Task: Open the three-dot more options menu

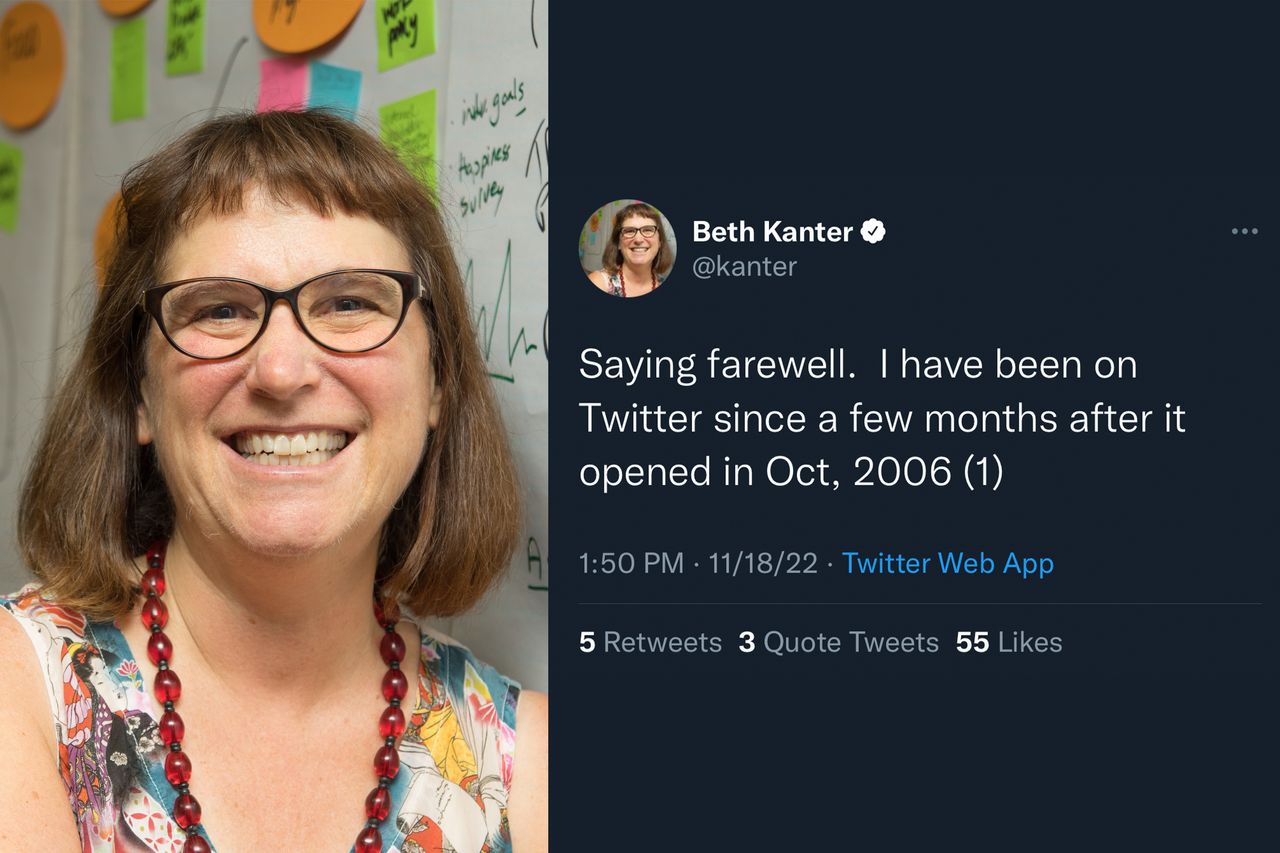Action: [1244, 232]
